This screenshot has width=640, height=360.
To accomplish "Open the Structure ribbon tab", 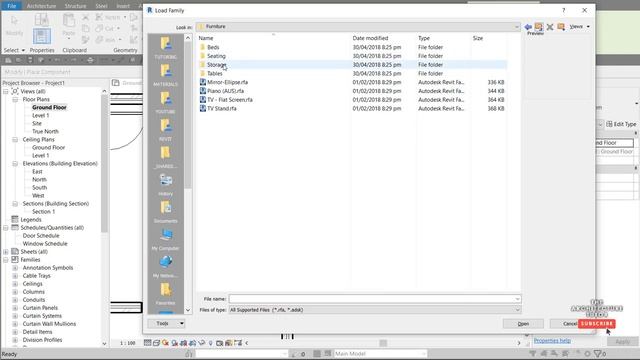I will pos(76,6).
